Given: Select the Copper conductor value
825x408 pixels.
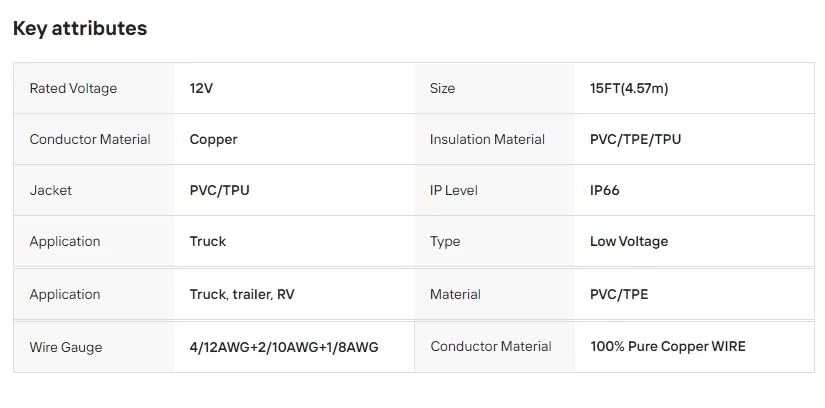Looking at the screenshot, I should pos(213,139).
